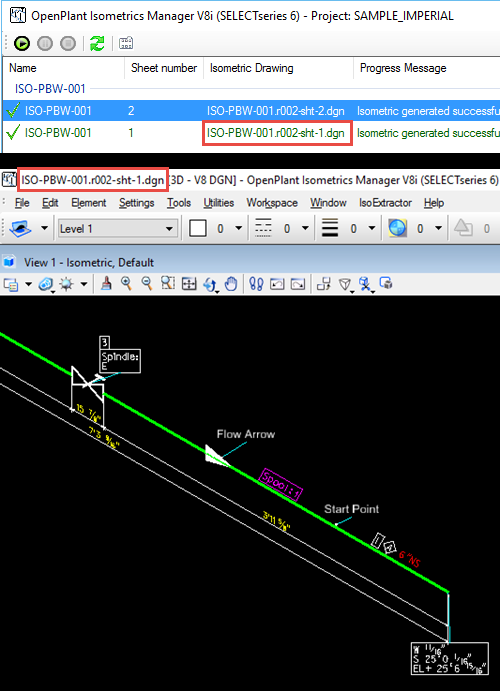Click the pause generation button
Viewport: 500px width, 691px height.
[x=45, y=43]
